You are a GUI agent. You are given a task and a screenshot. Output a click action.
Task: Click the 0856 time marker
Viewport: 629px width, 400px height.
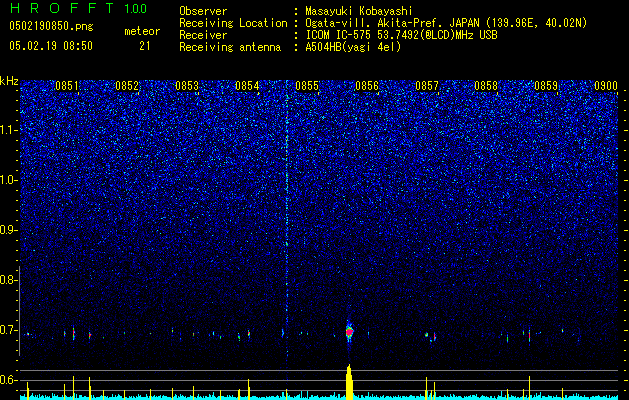[367, 86]
